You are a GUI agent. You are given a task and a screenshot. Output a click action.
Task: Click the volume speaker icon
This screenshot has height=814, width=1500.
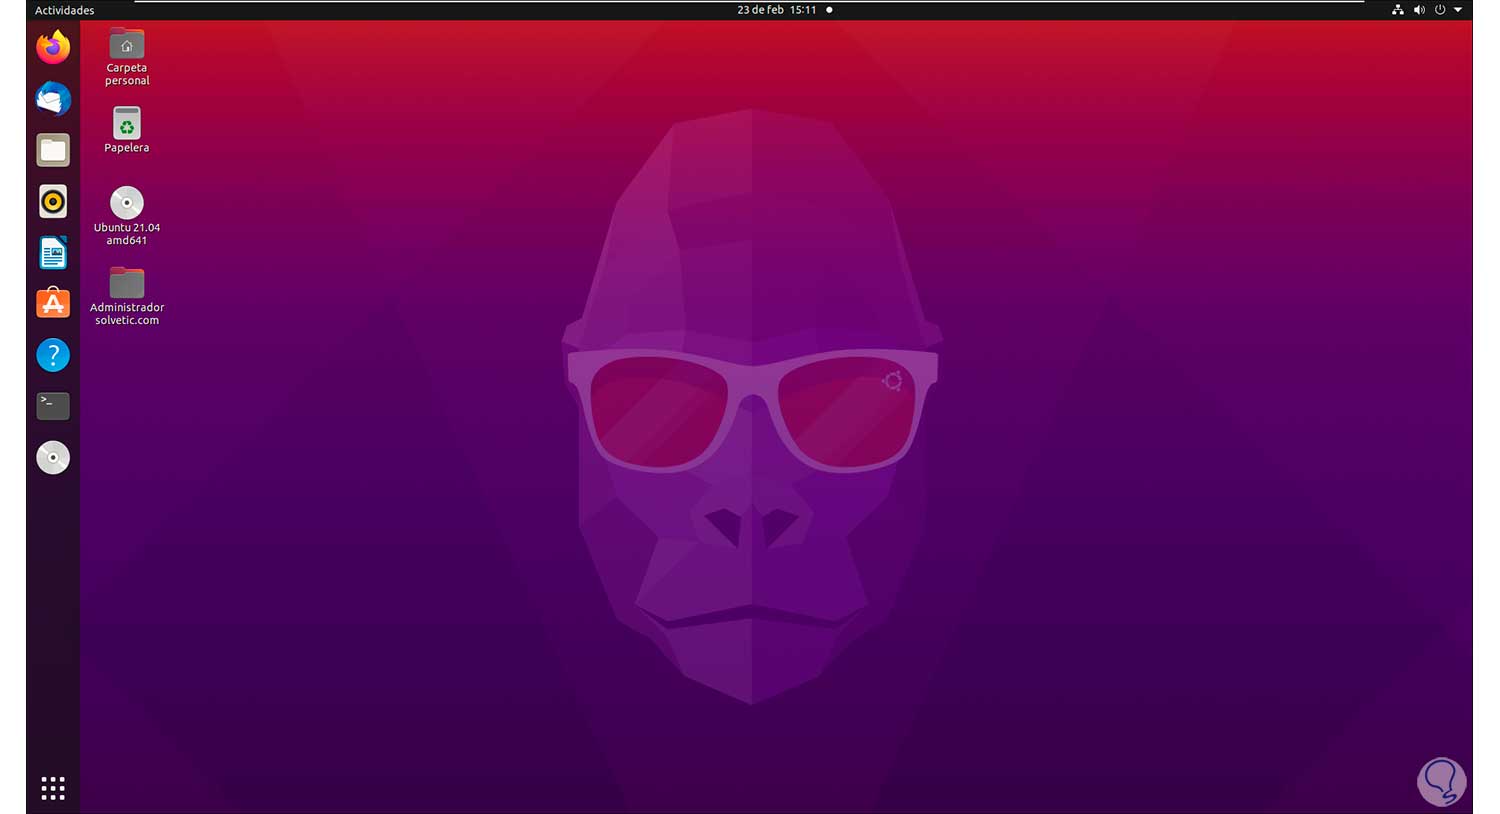(1419, 10)
